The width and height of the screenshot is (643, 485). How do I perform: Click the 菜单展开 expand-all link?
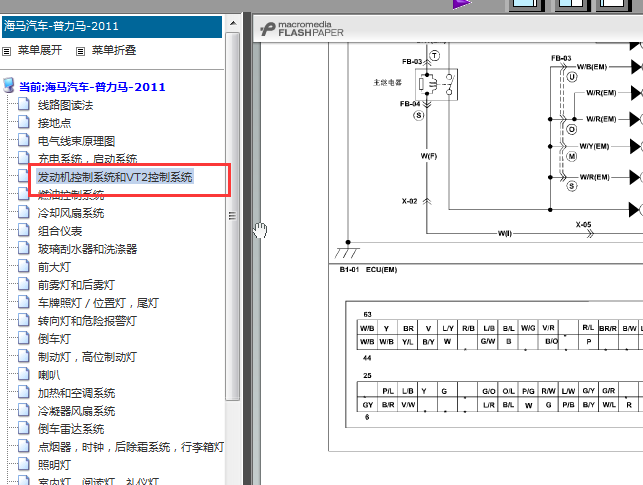[40, 50]
